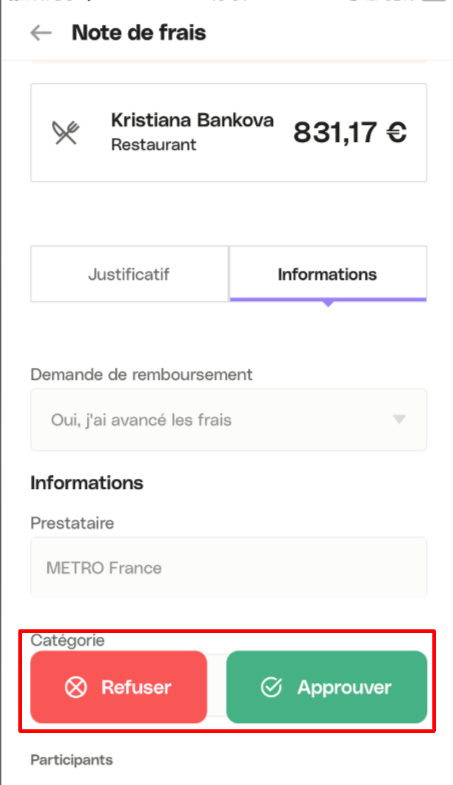The width and height of the screenshot is (453, 785).
Task: Click the Catégorie field label
Action: [68, 640]
